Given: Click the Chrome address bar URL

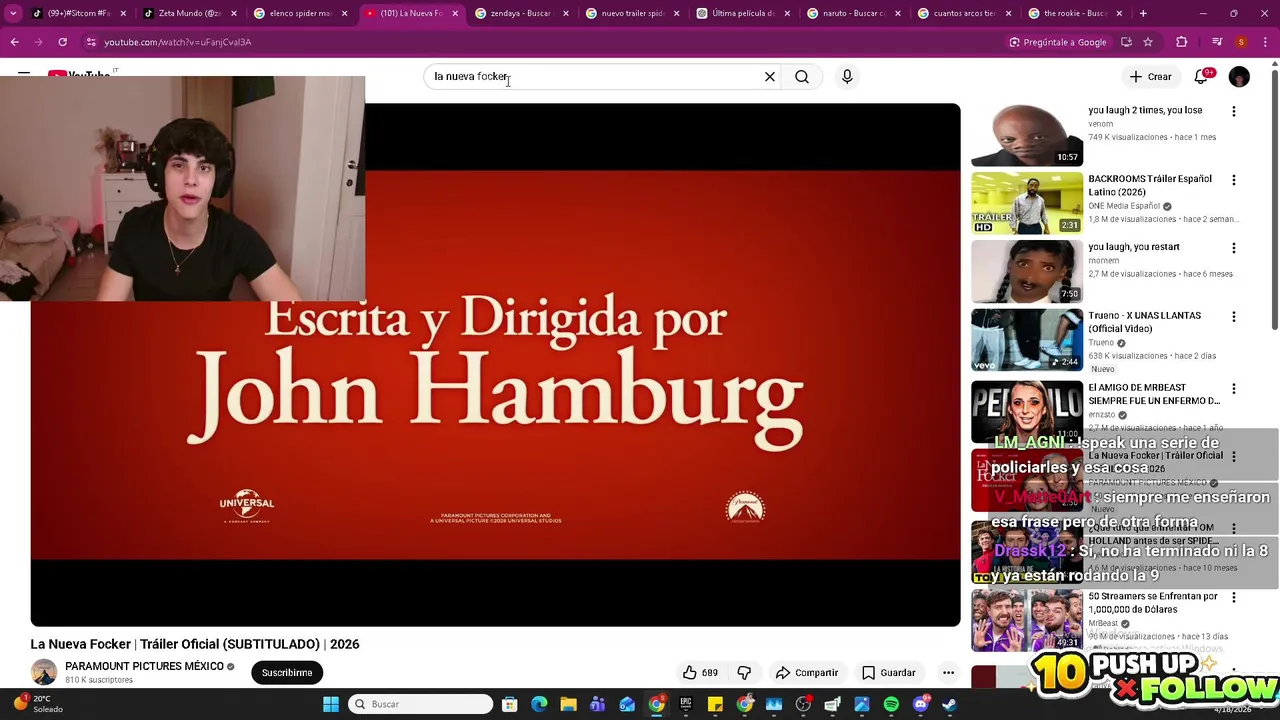Looking at the screenshot, I should click(x=178, y=42).
